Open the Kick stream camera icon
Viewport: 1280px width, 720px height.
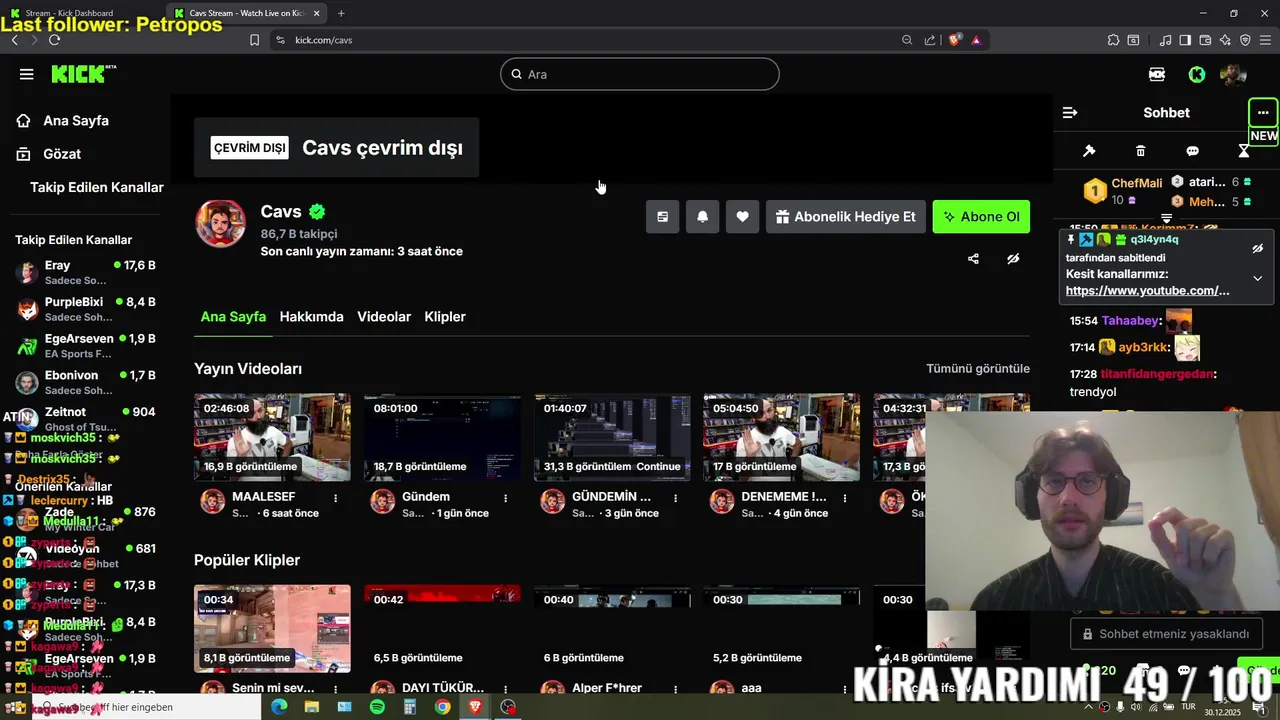coord(1157,74)
